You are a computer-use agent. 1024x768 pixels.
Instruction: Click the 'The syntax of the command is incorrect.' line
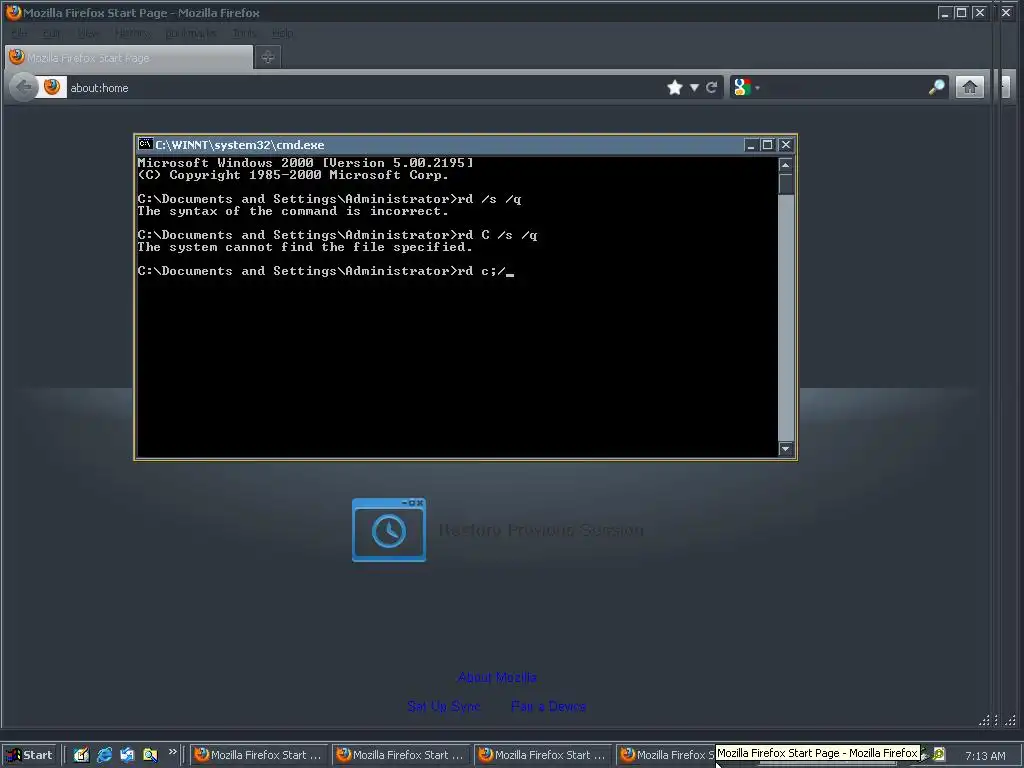293,211
